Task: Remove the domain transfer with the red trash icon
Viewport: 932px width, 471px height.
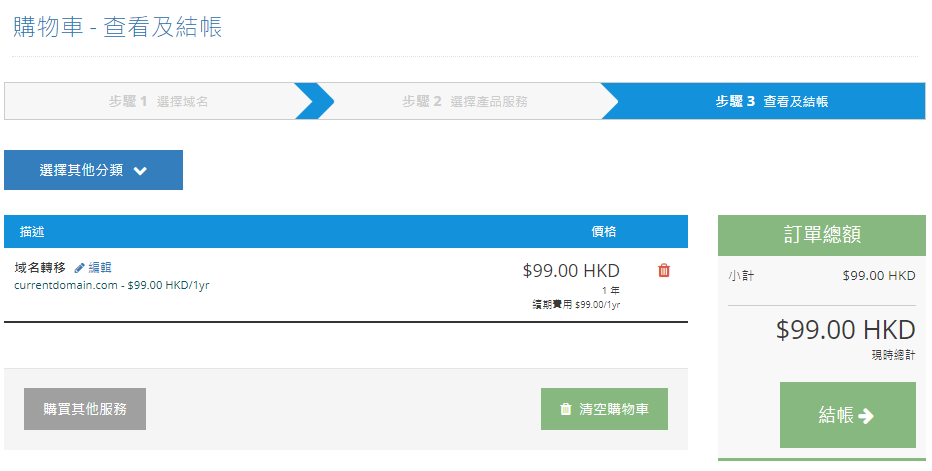Action: [664, 270]
